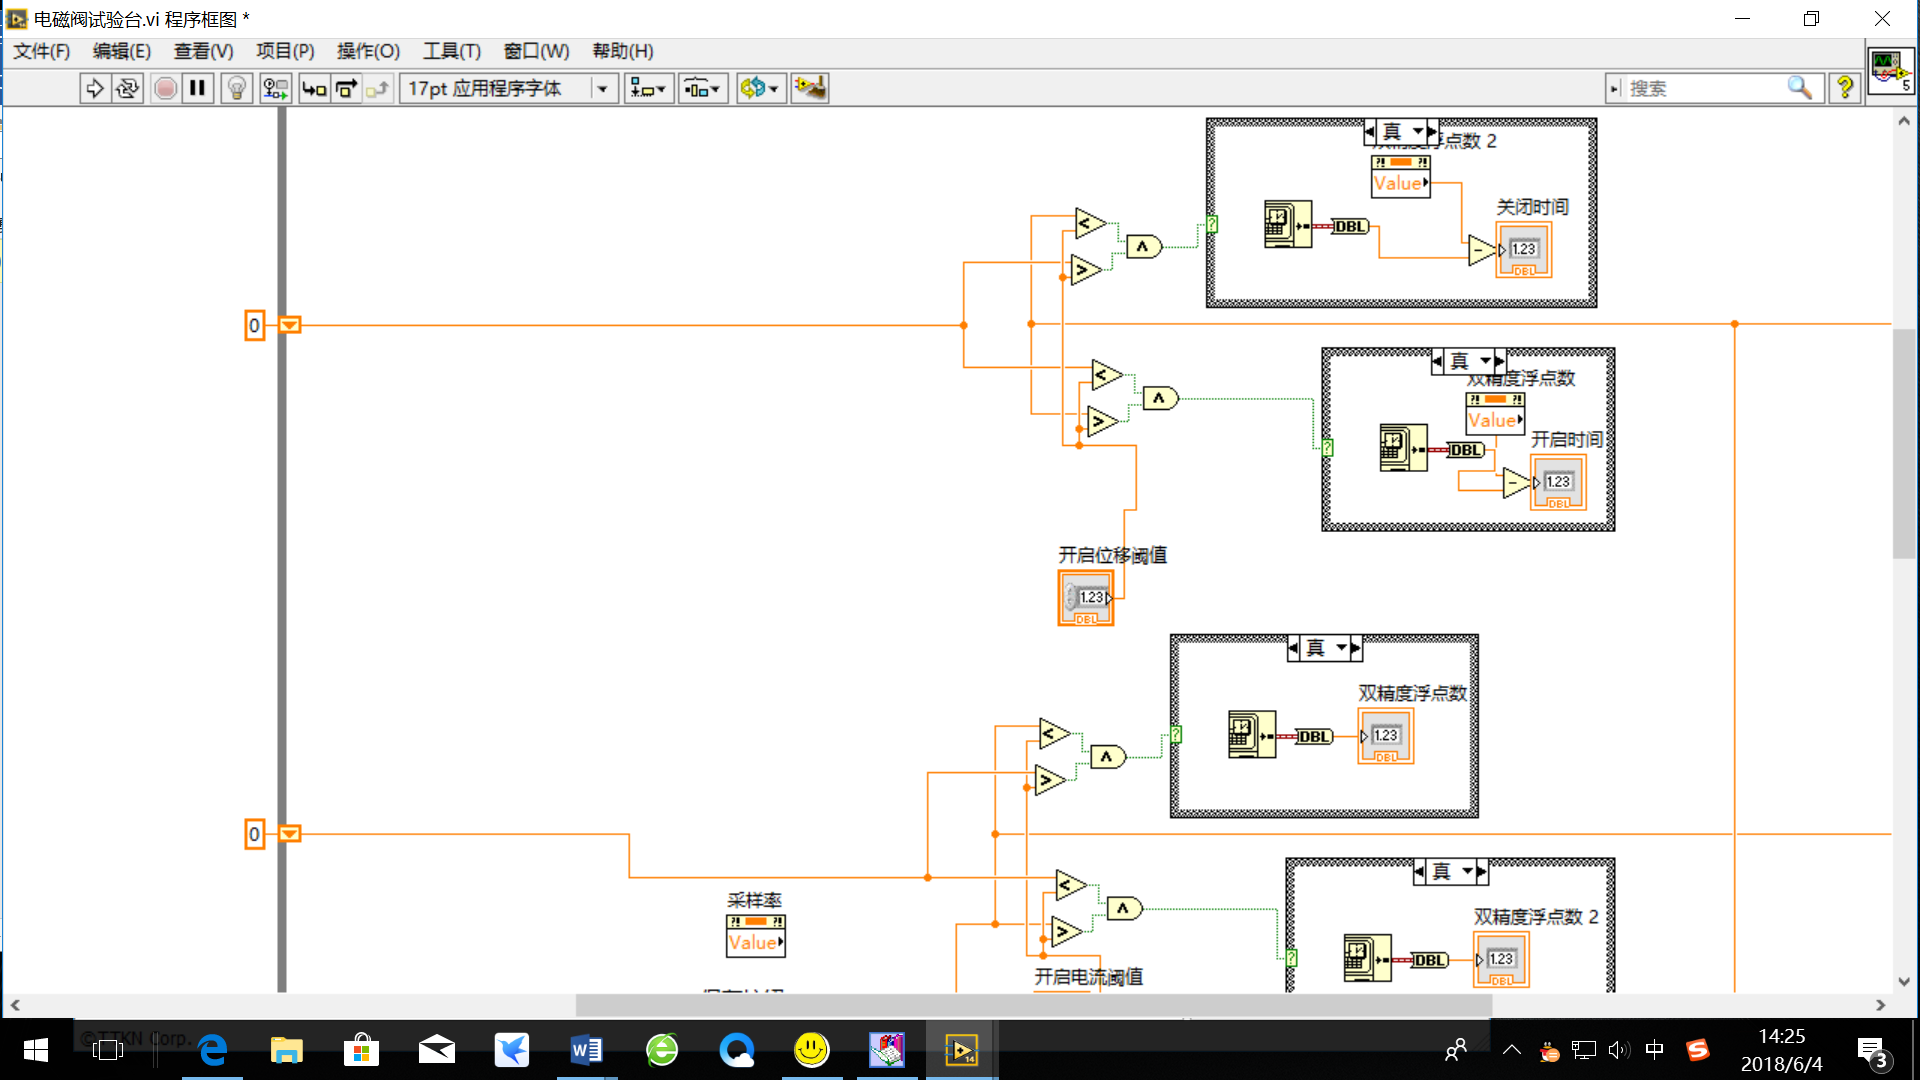Viewport: 1920px width, 1080px height.
Task: Open the 工具(T) menu
Action: pyautogui.click(x=451, y=51)
